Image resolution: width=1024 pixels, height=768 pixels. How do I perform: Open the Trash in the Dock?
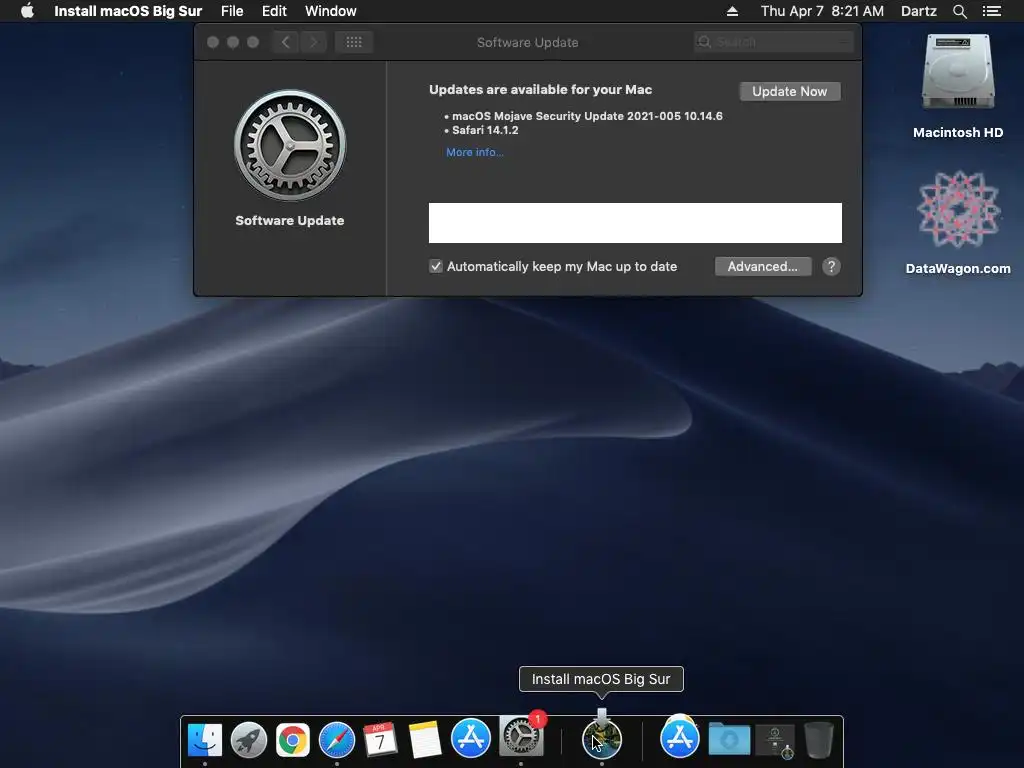tap(818, 739)
